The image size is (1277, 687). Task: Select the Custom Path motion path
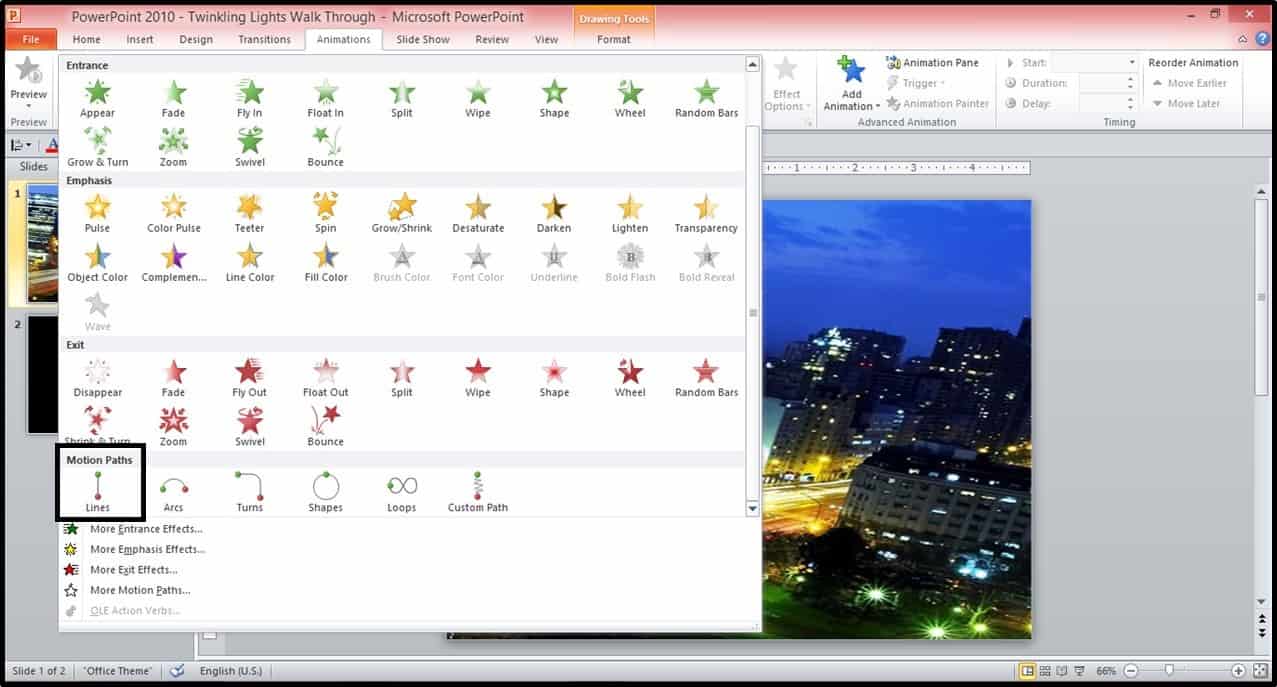pos(478,492)
